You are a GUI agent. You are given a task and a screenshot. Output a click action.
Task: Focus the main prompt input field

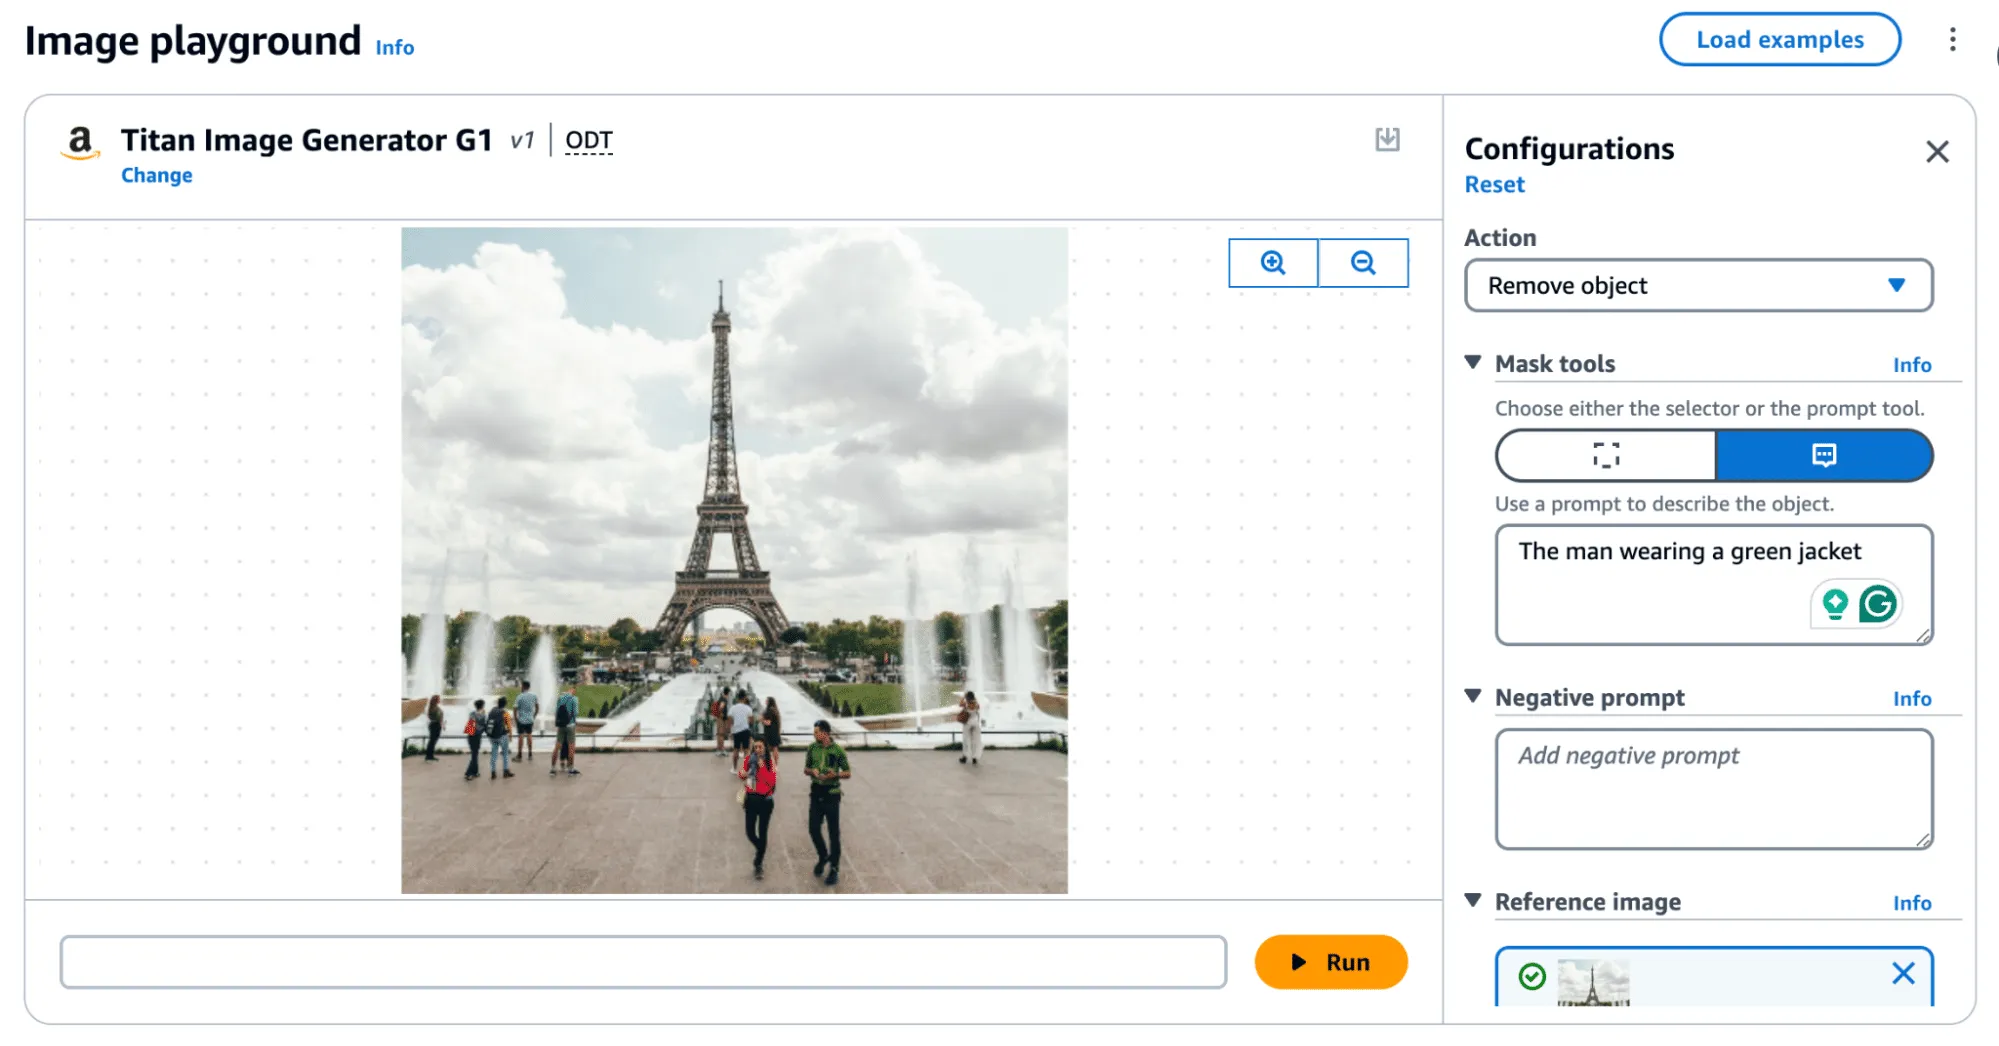(643, 962)
